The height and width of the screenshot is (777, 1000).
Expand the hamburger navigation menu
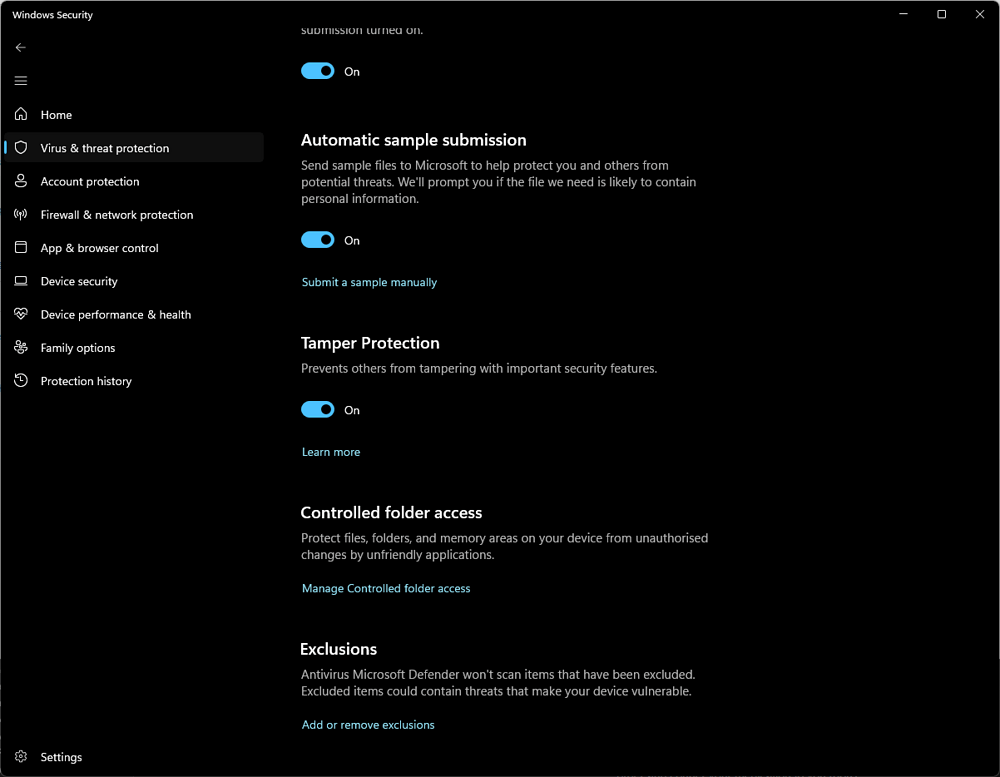point(21,80)
